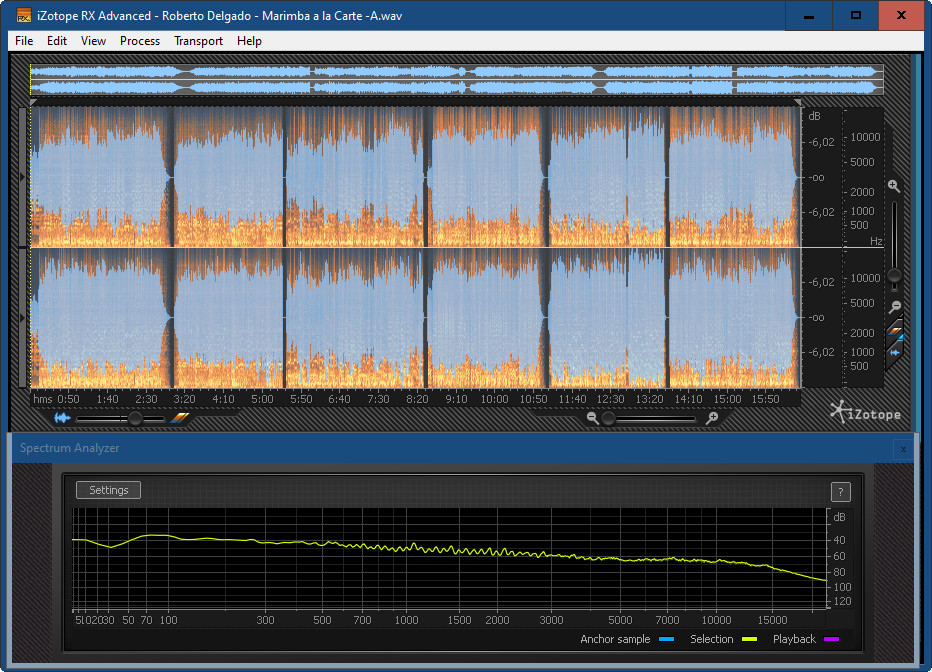Click the 5:00 mark on the time ruler
932x672 pixels.
262,399
